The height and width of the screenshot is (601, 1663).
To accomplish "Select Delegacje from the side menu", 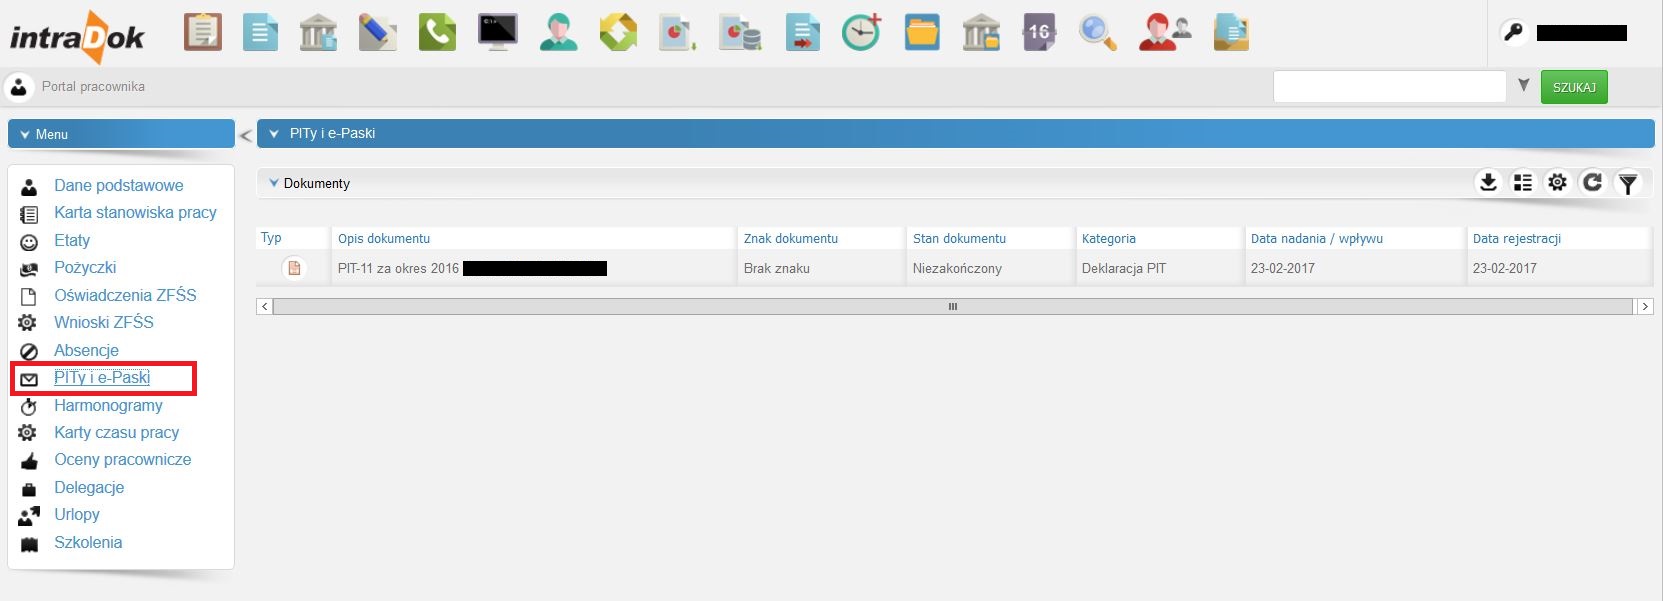I will pyautogui.click(x=89, y=487).
